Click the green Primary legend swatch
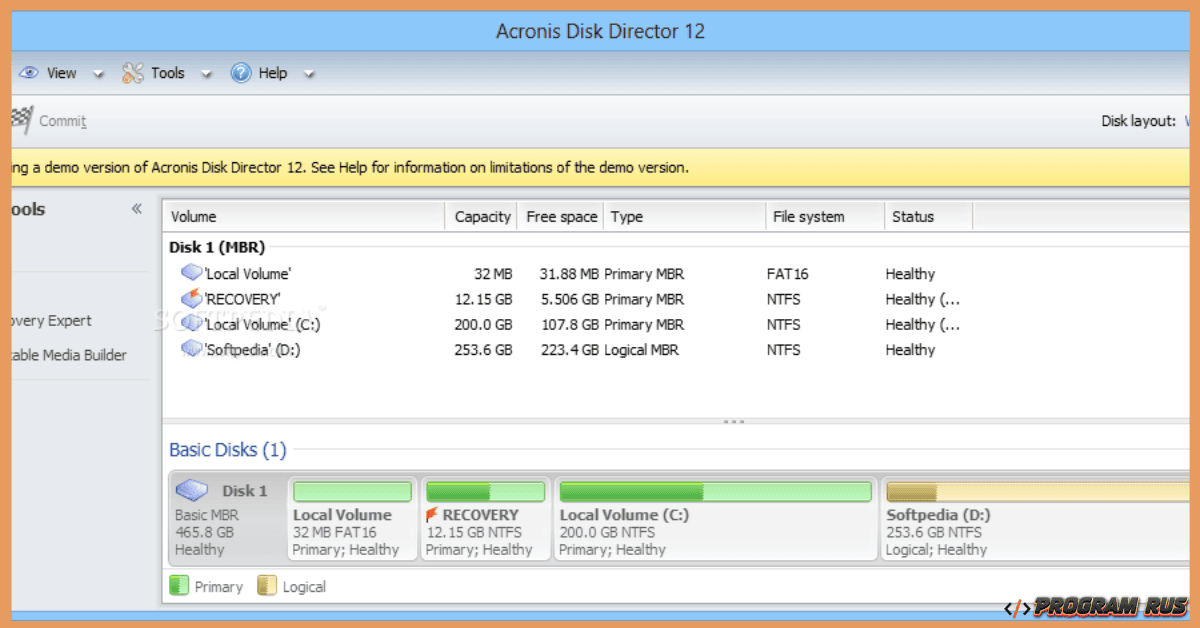This screenshot has height=628, width=1200. [181, 585]
